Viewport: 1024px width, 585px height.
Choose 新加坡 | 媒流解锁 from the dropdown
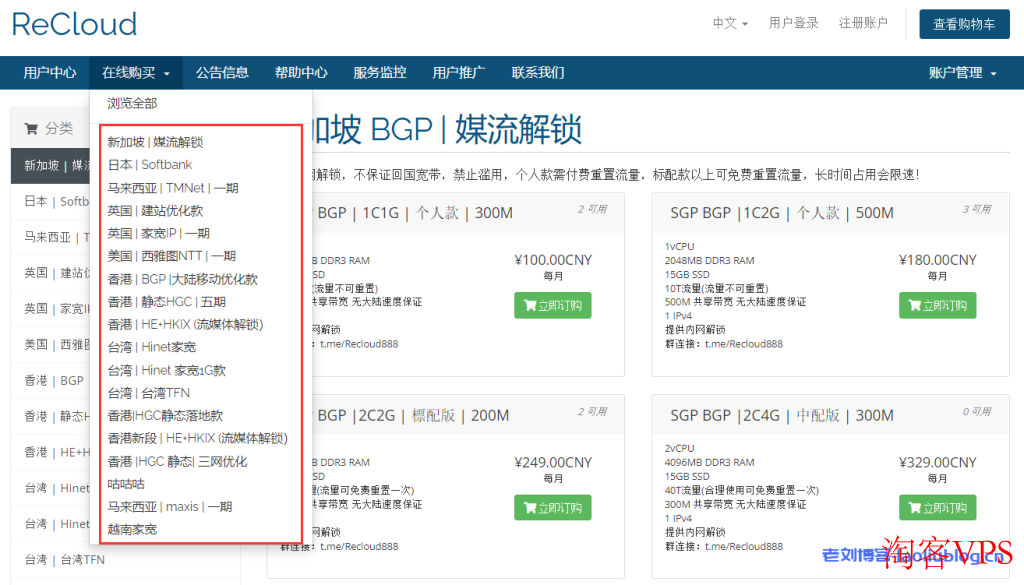[155, 142]
